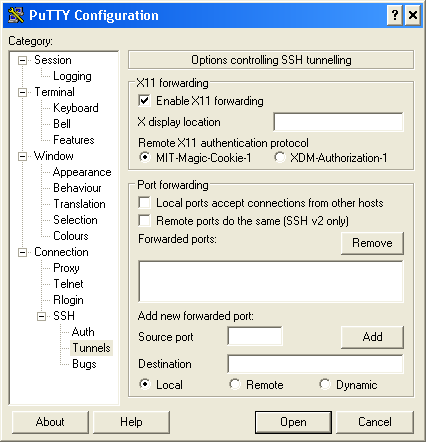Go to SSH Auth settings
Image resolution: width=426 pixels, height=442 pixels.
83,332
